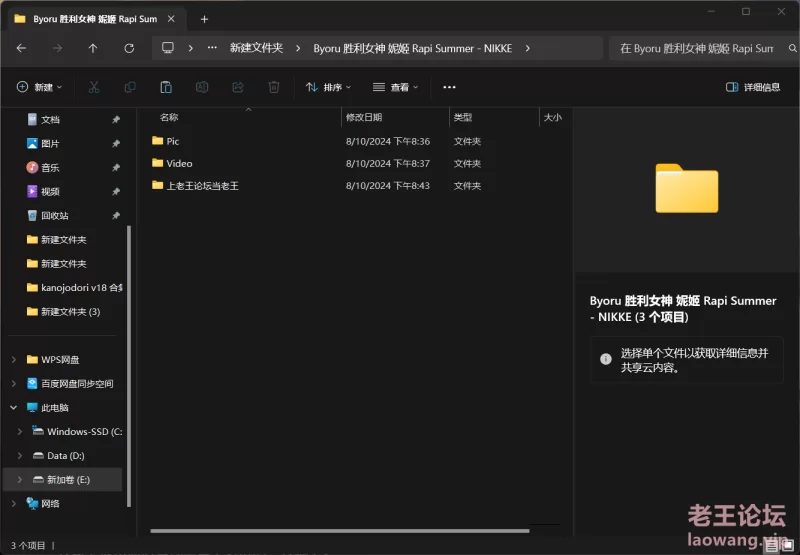Click 8/10/2024 下午8:36 date of Pic
800x555 pixels.
click(388, 141)
